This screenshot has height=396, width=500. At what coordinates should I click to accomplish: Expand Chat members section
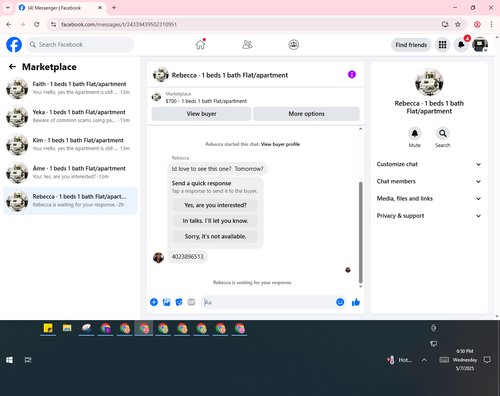click(429, 181)
